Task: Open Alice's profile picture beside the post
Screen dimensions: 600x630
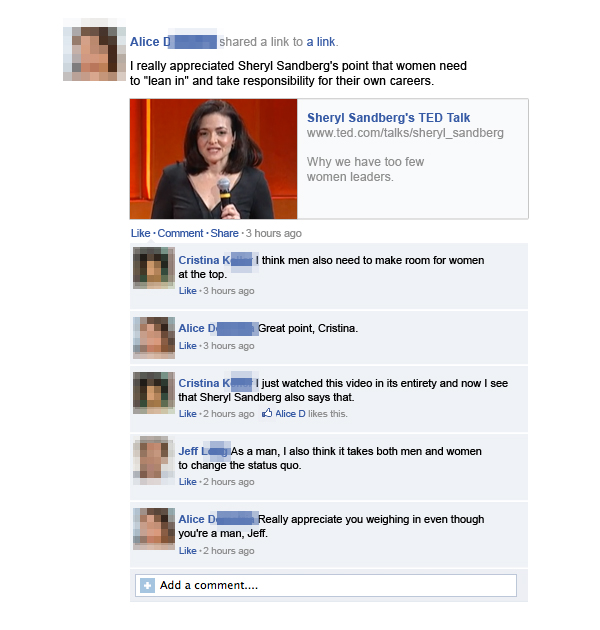Action: (x=94, y=49)
